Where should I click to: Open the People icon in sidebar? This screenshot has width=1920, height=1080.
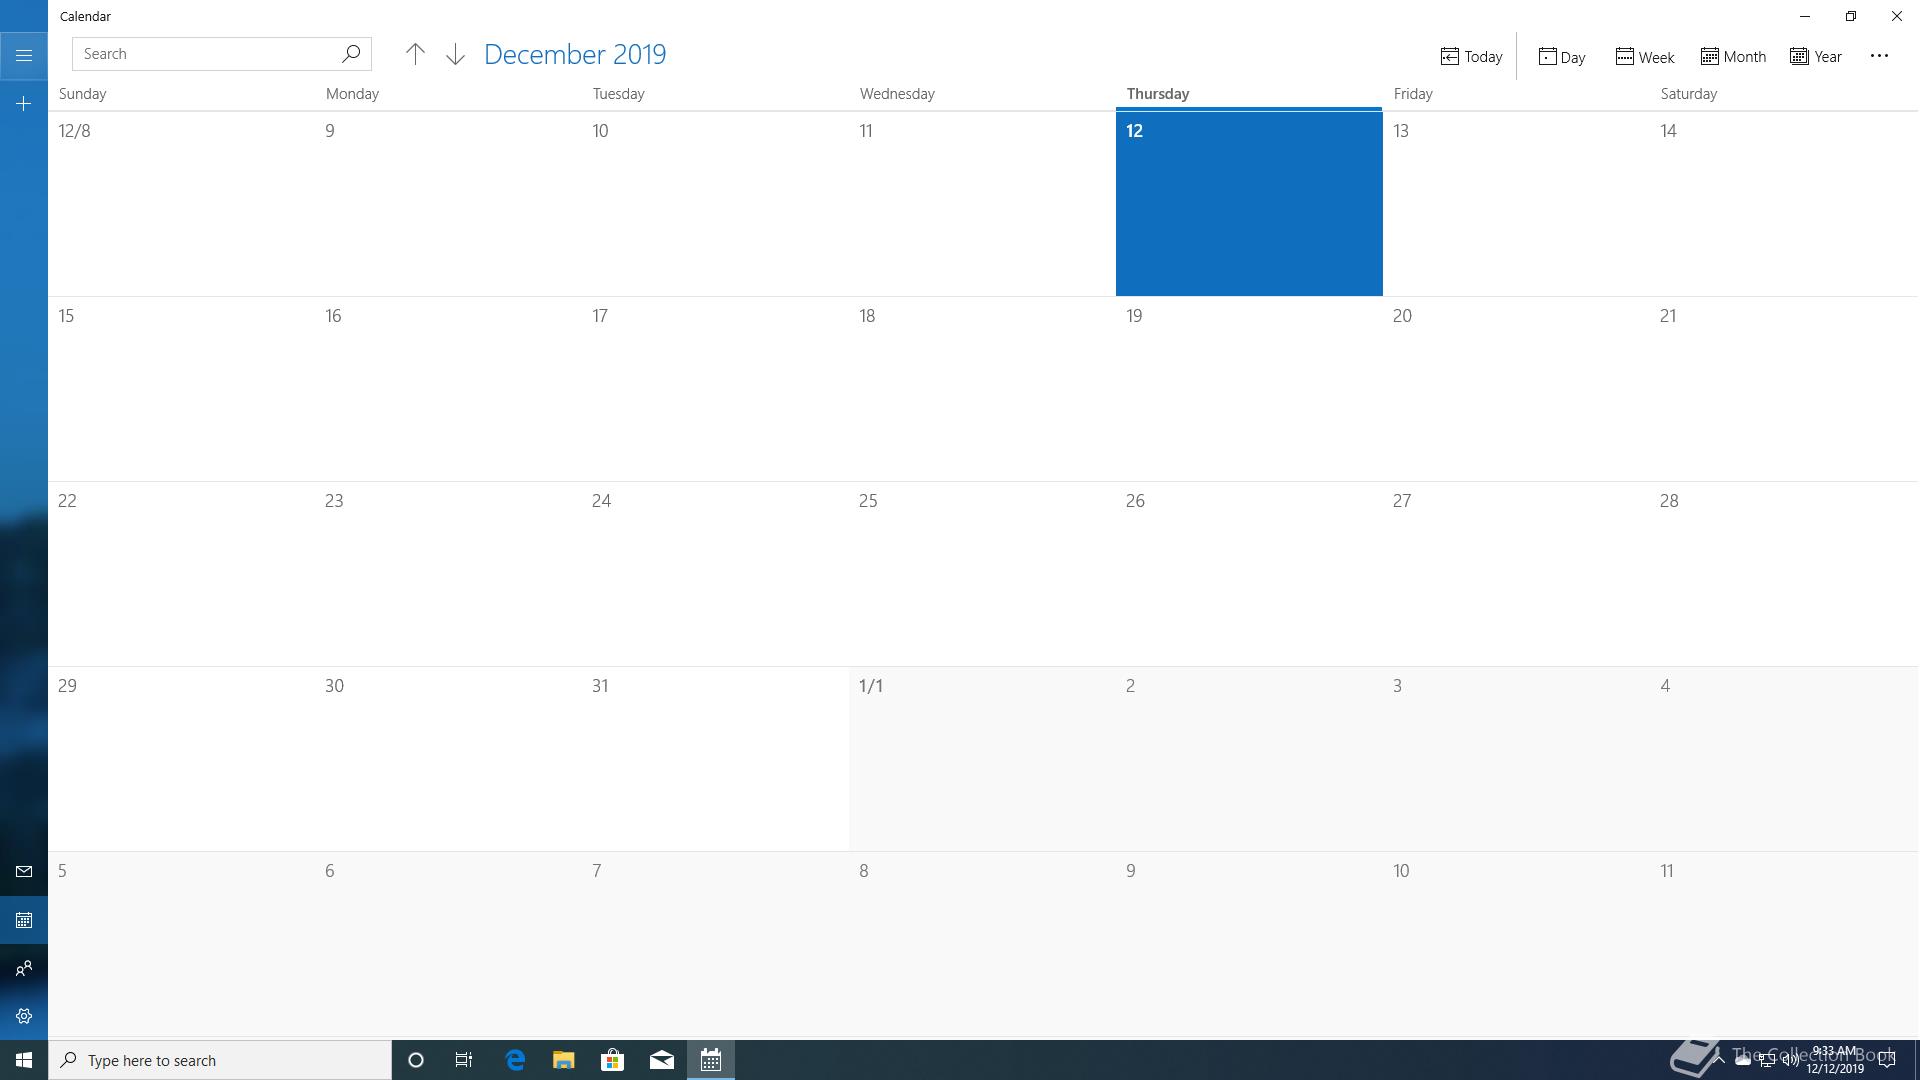[x=24, y=968]
